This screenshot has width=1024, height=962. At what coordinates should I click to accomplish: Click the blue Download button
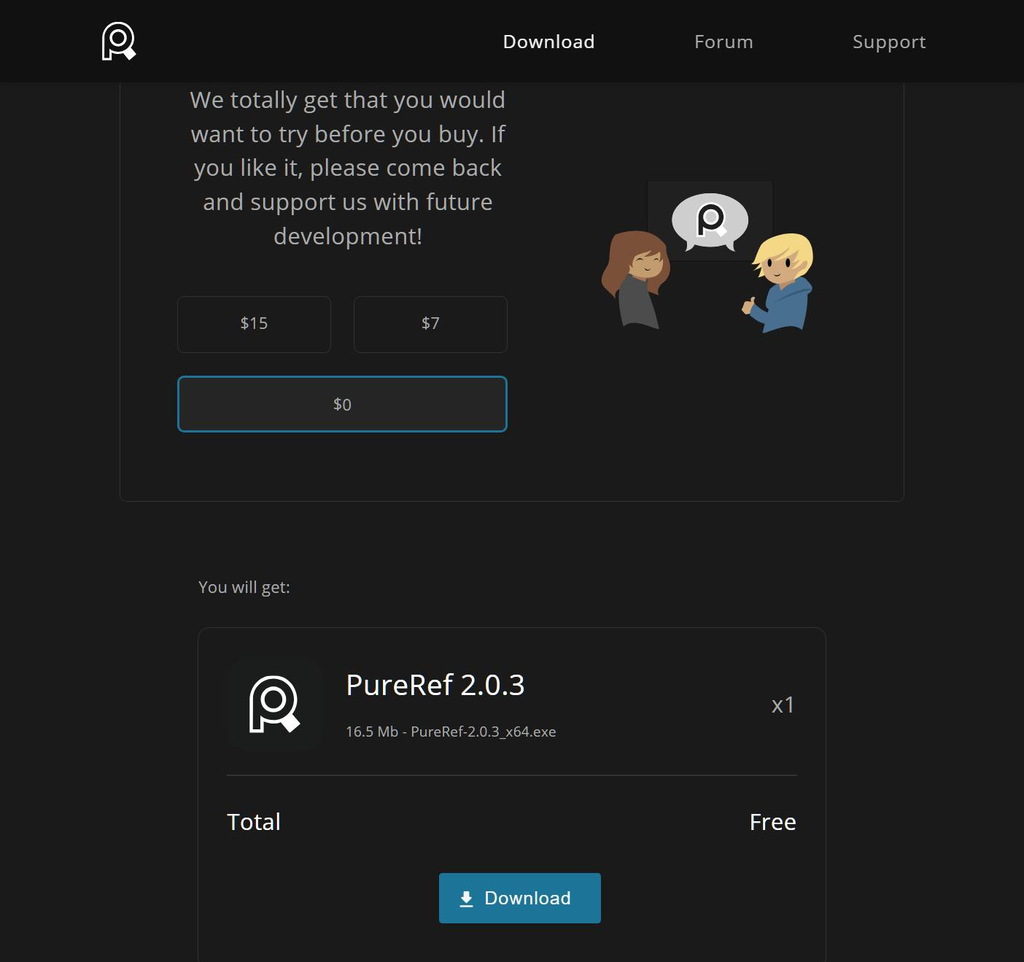(520, 898)
